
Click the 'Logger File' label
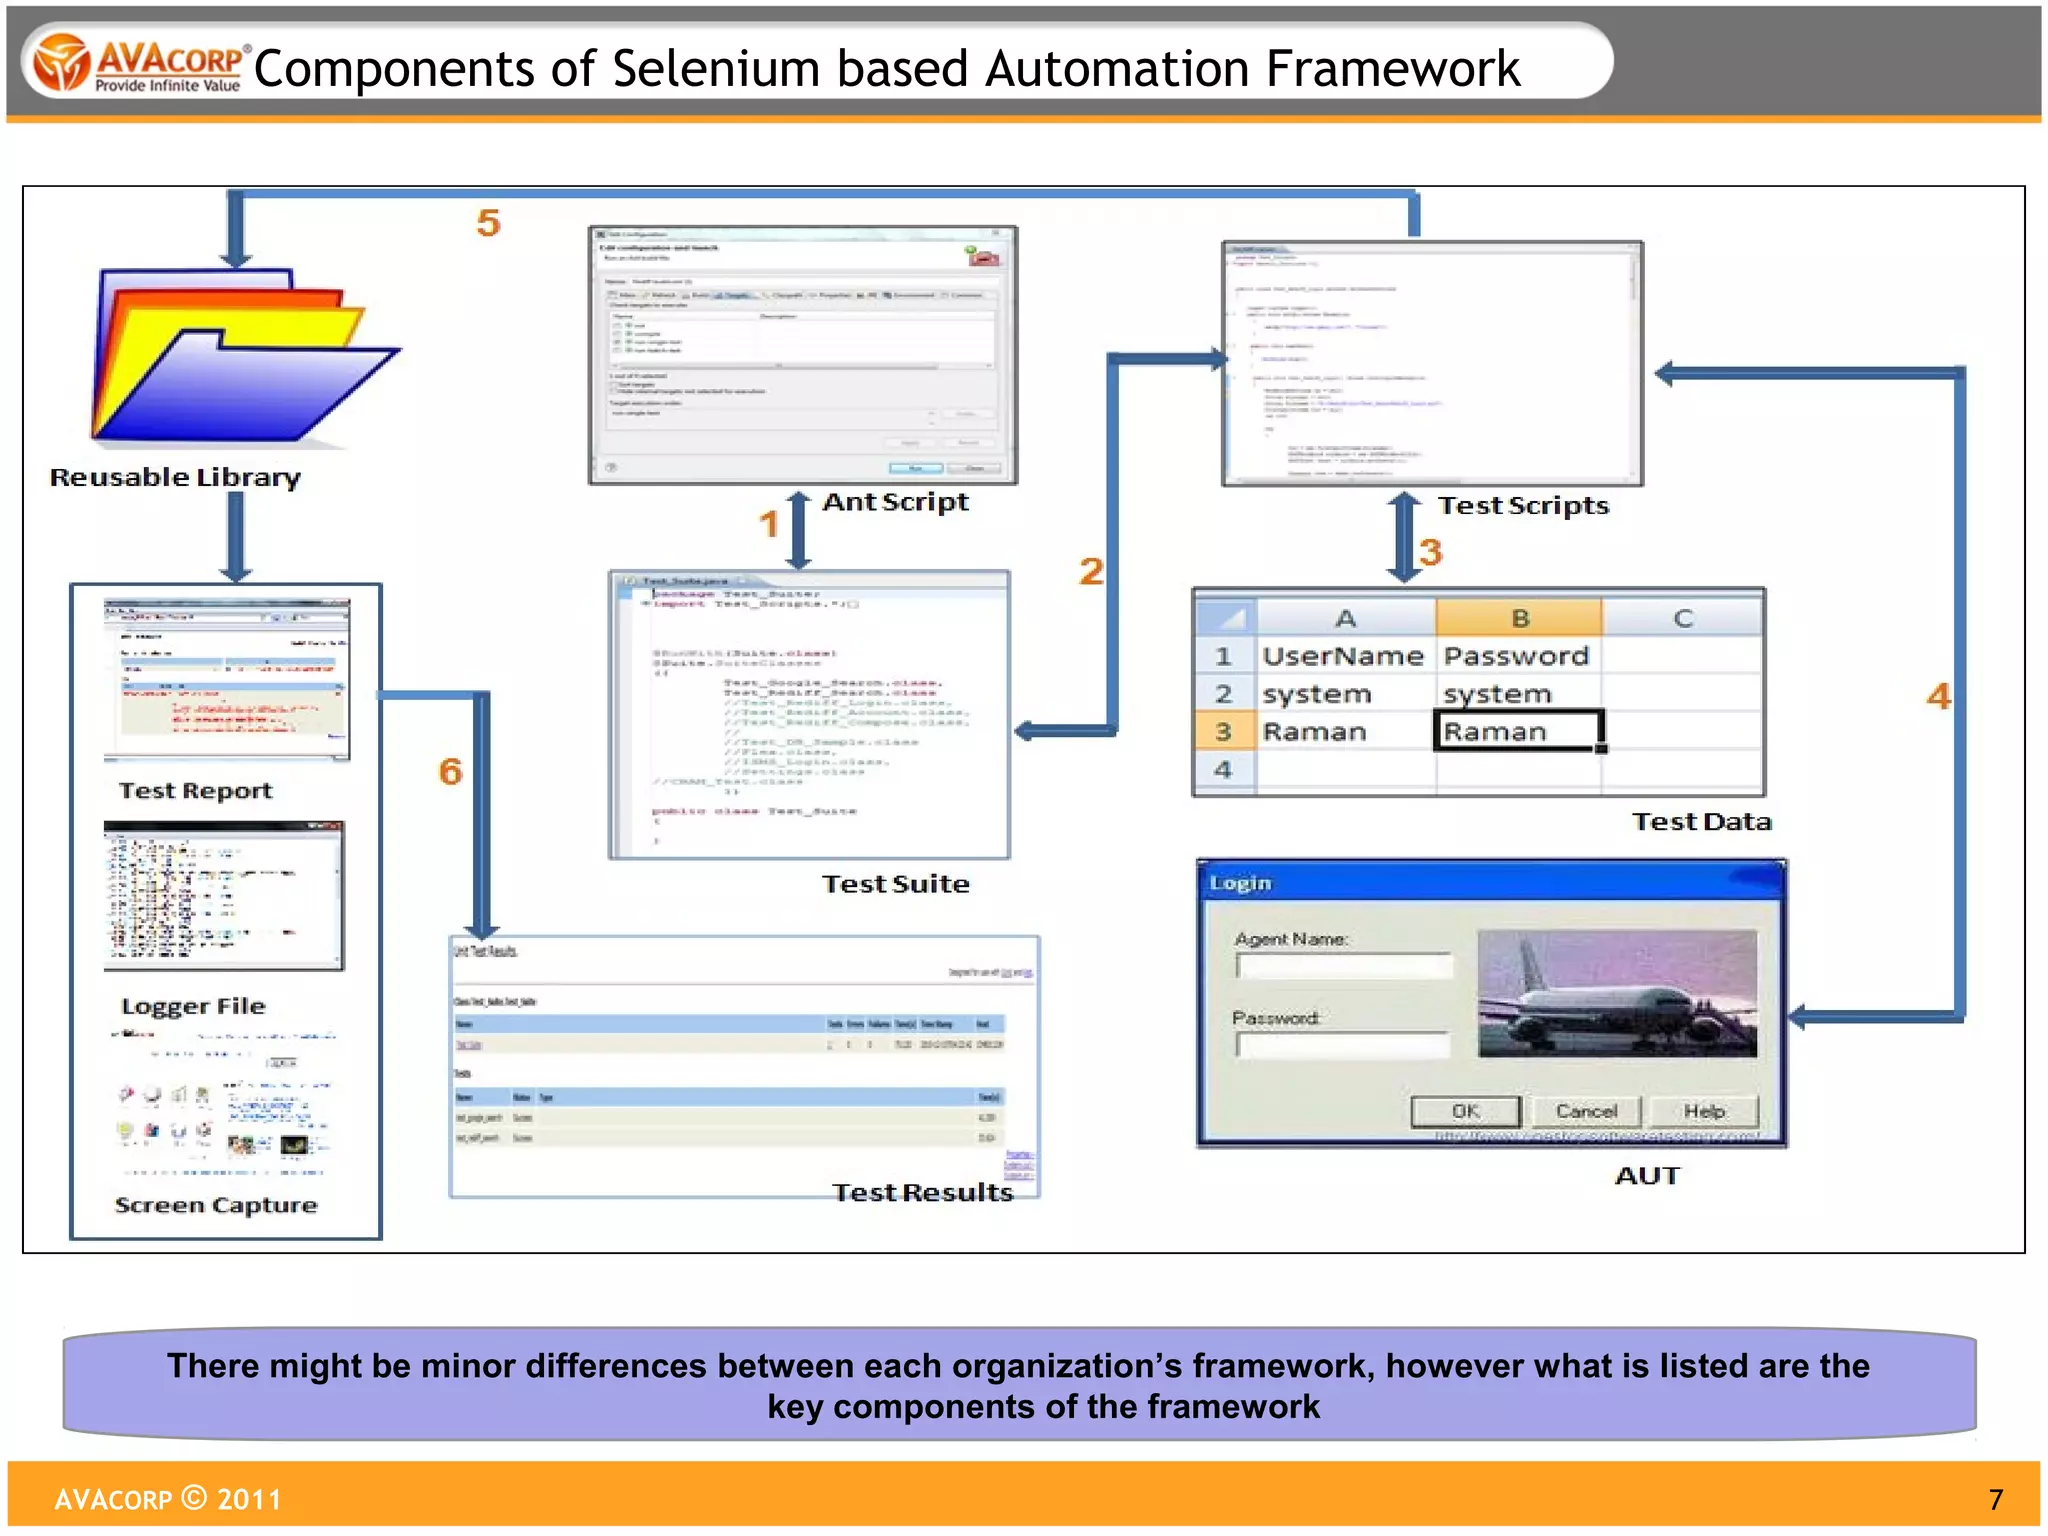click(193, 1007)
